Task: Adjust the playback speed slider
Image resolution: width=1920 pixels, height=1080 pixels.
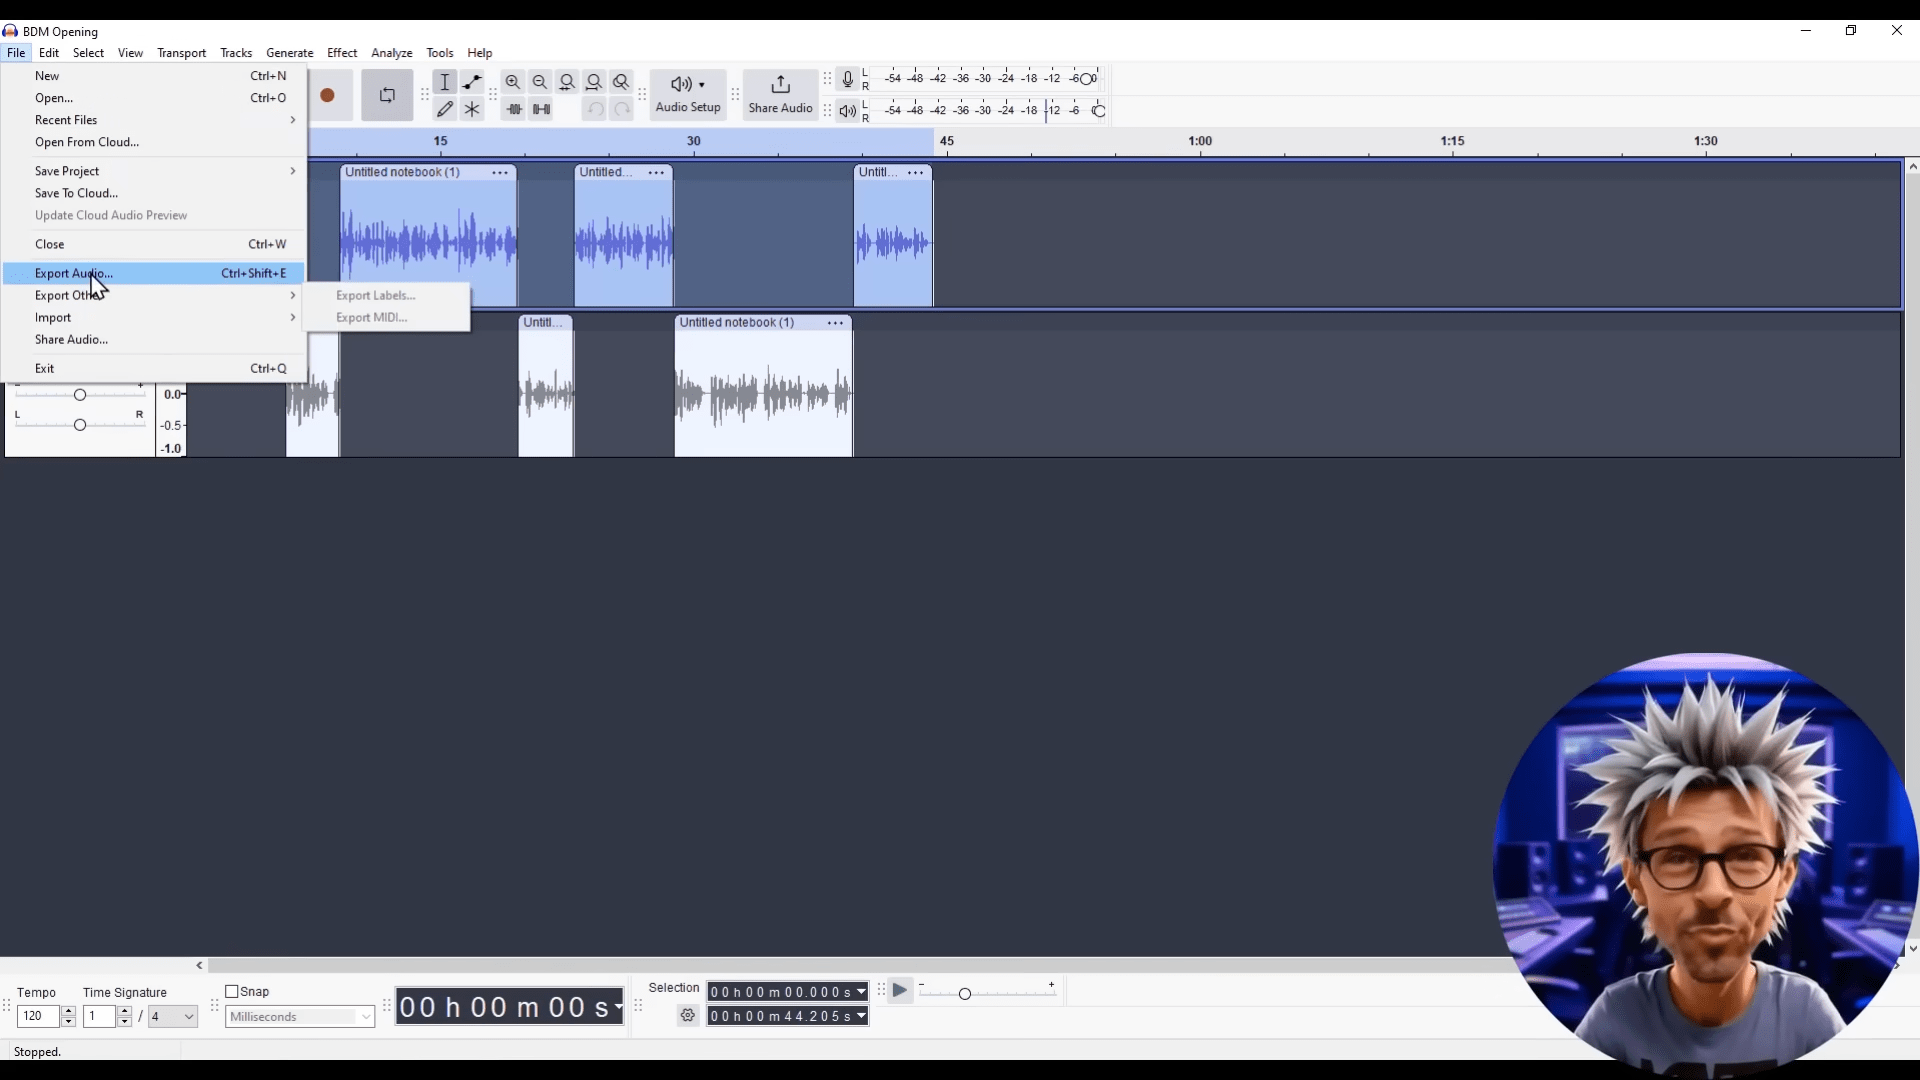Action: click(964, 993)
